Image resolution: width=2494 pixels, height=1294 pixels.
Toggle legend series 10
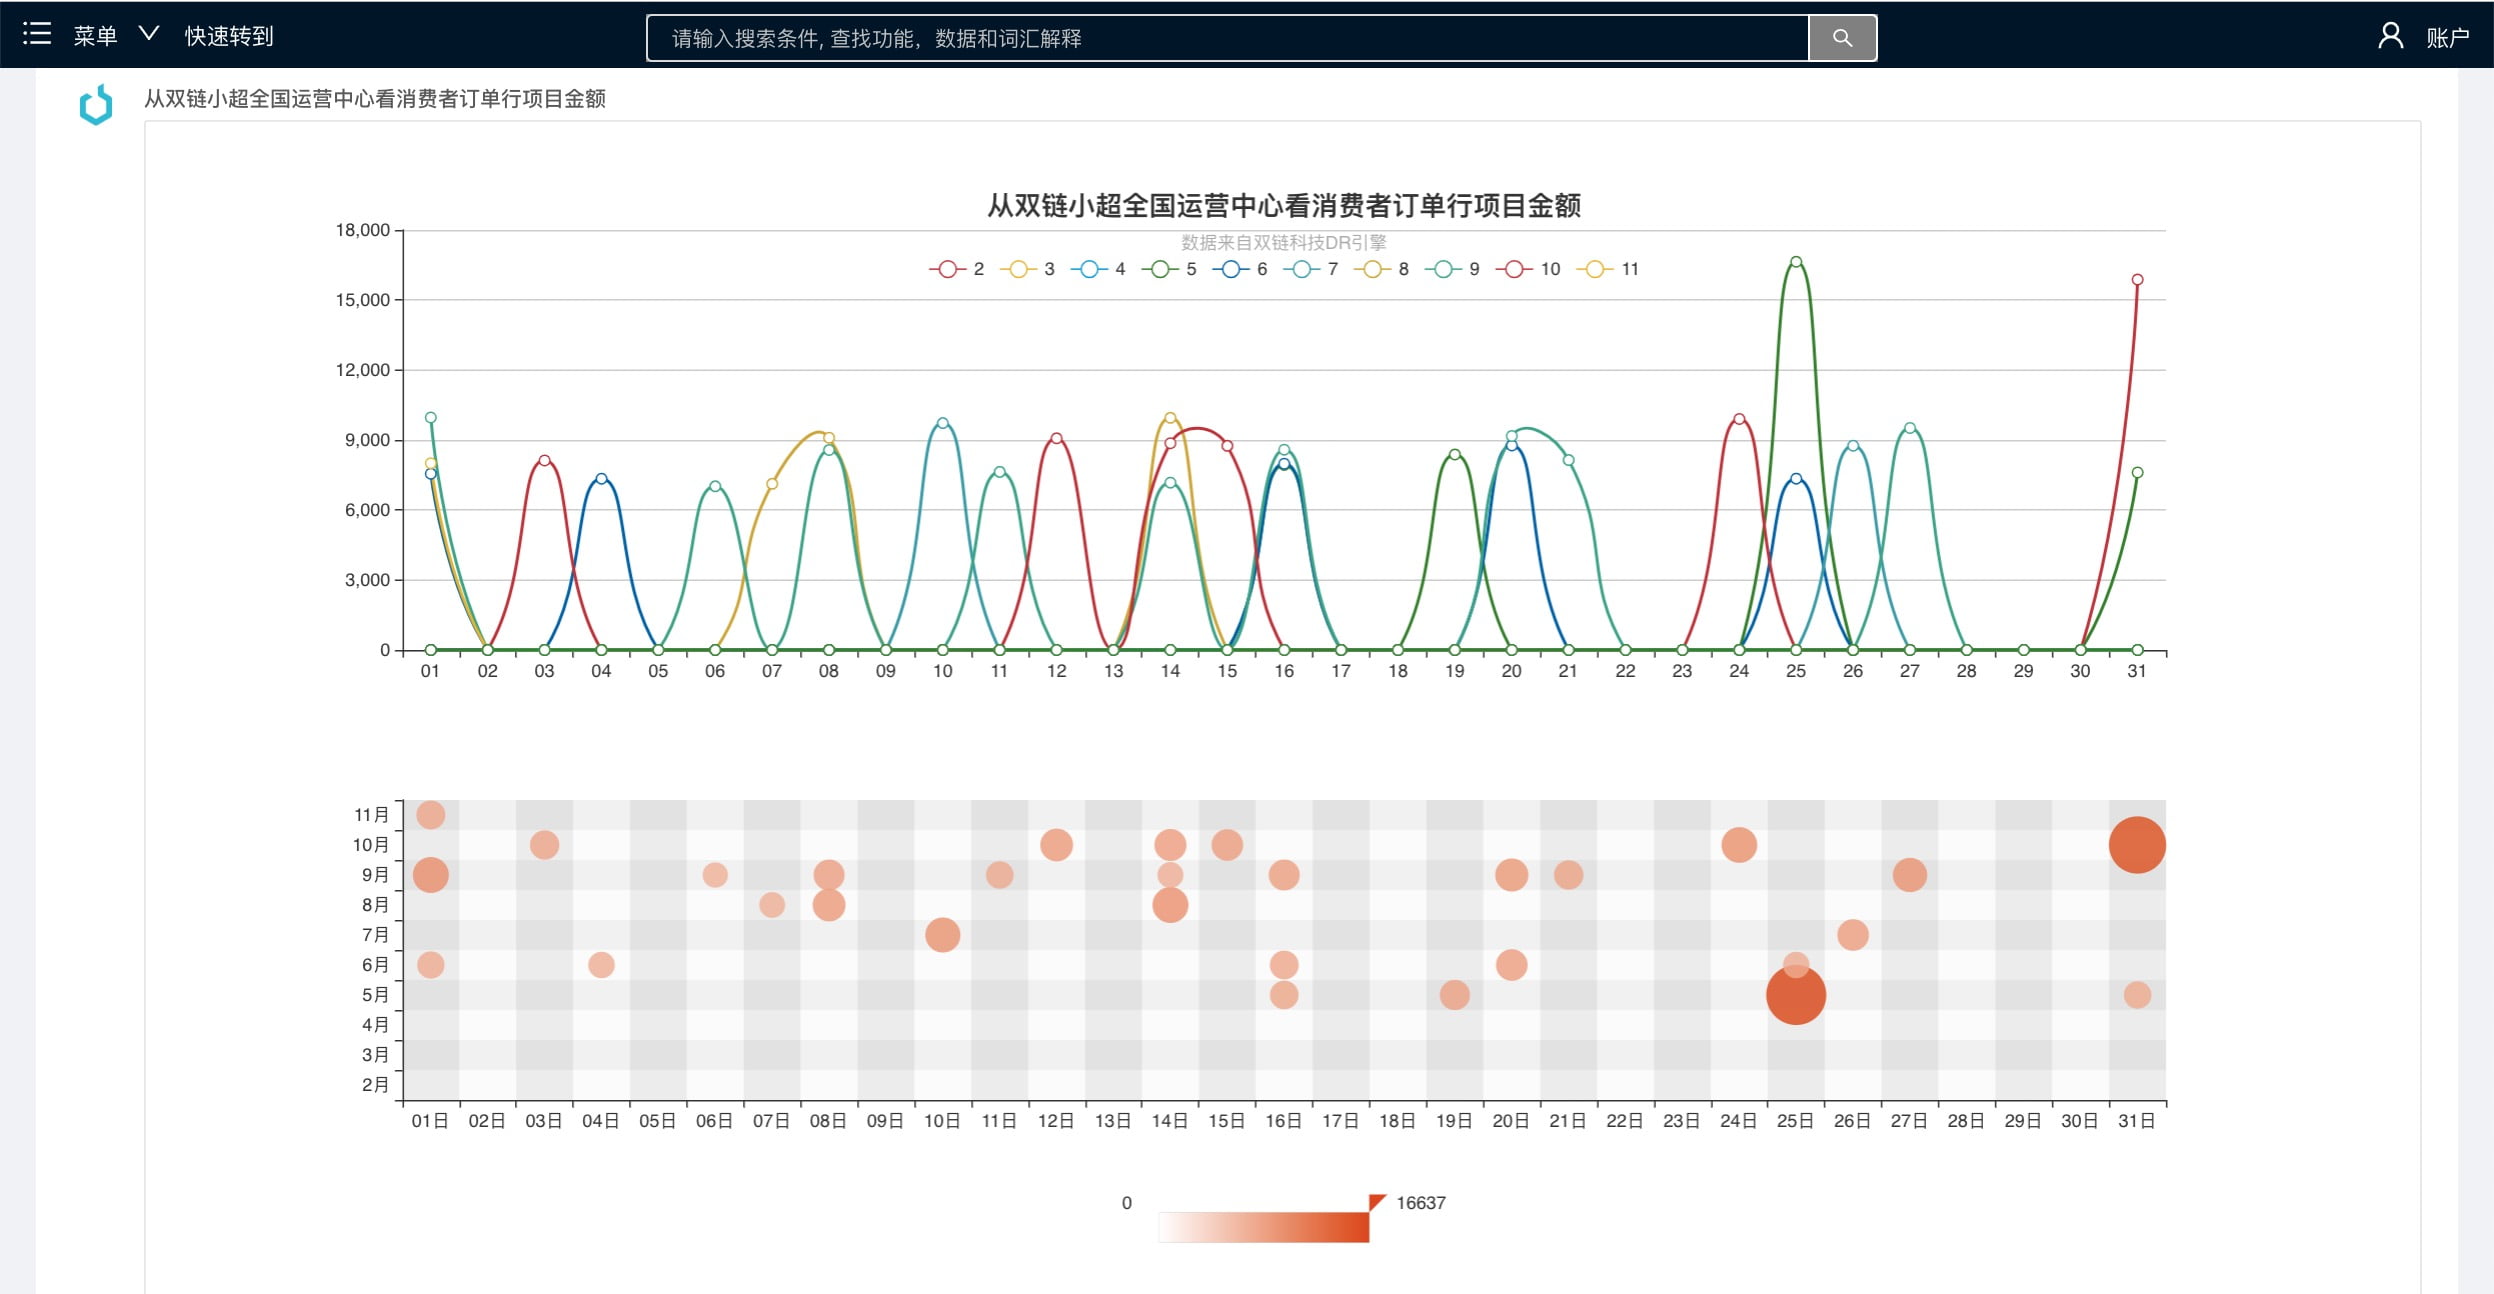1528,269
